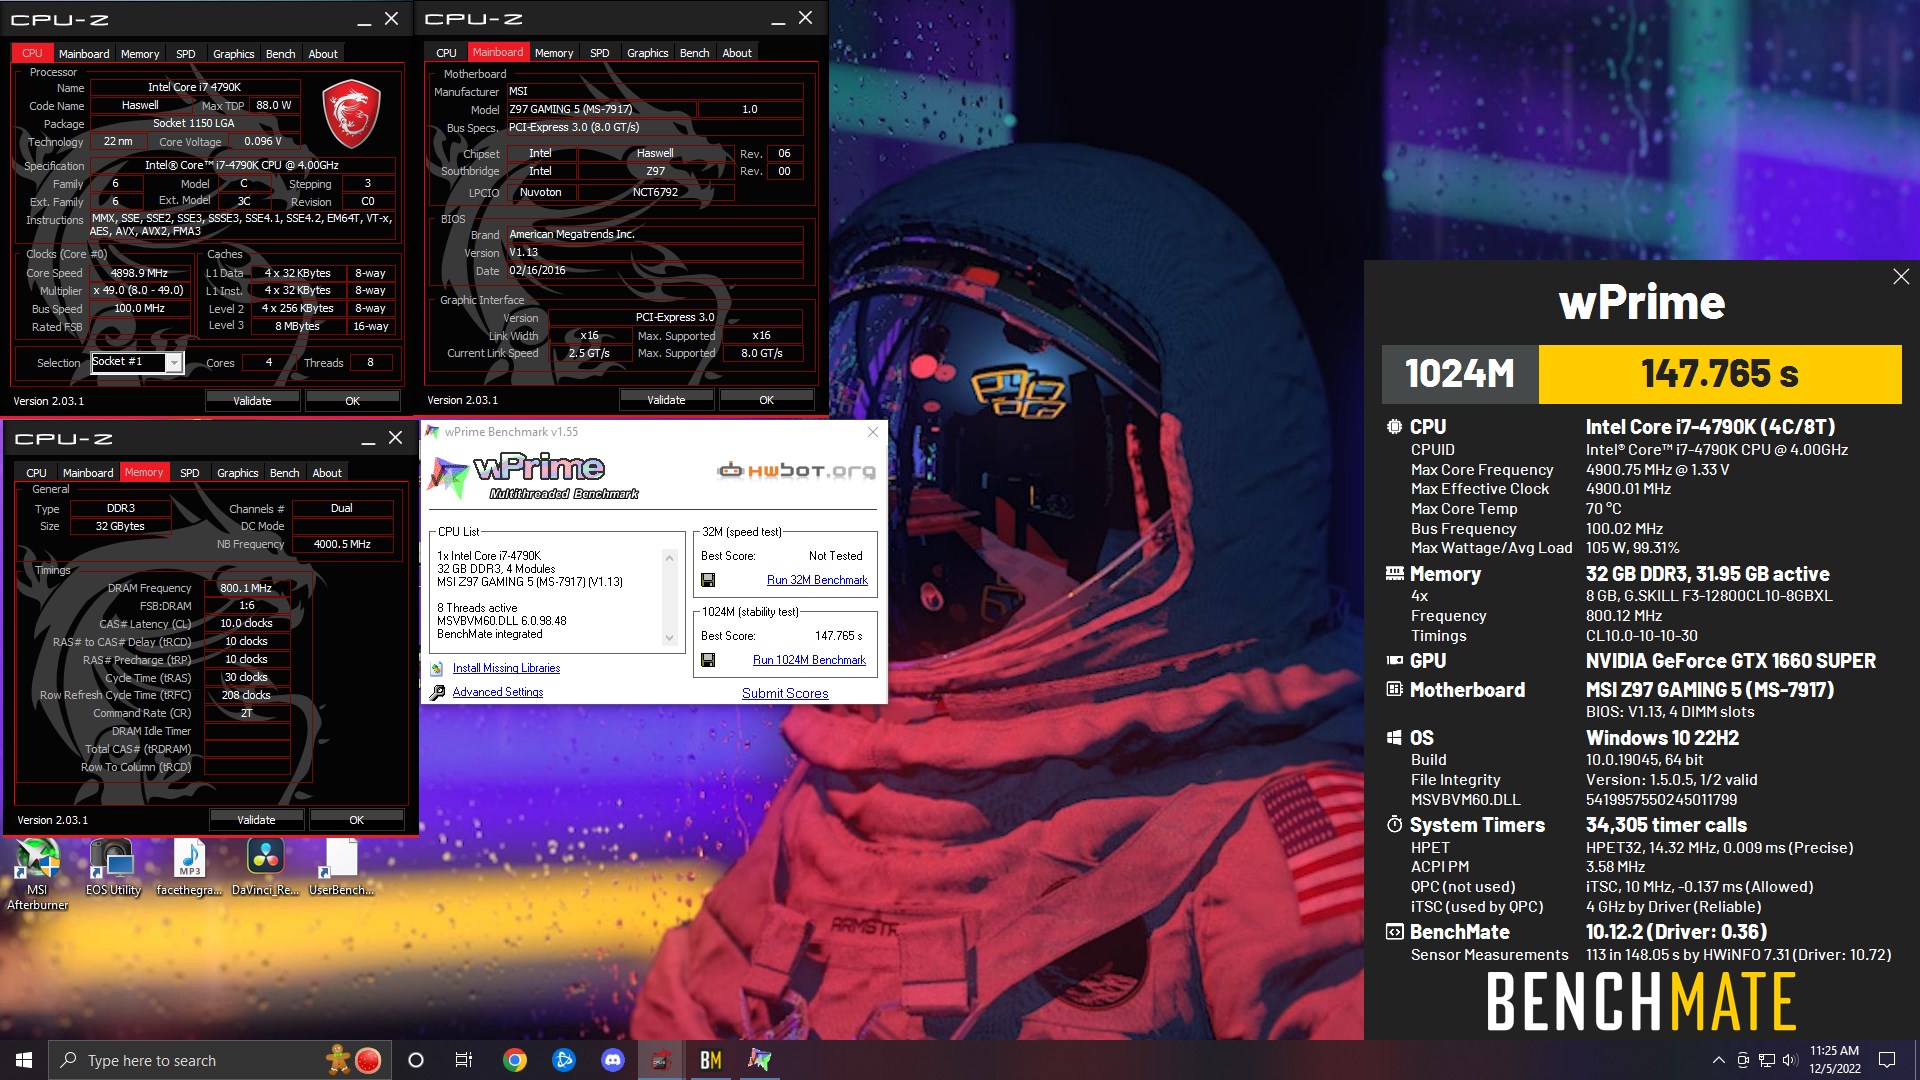Open EOS Utility desktop icon
Image resolution: width=1920 pixels, height=1080 pixels.
pos(113,867)
